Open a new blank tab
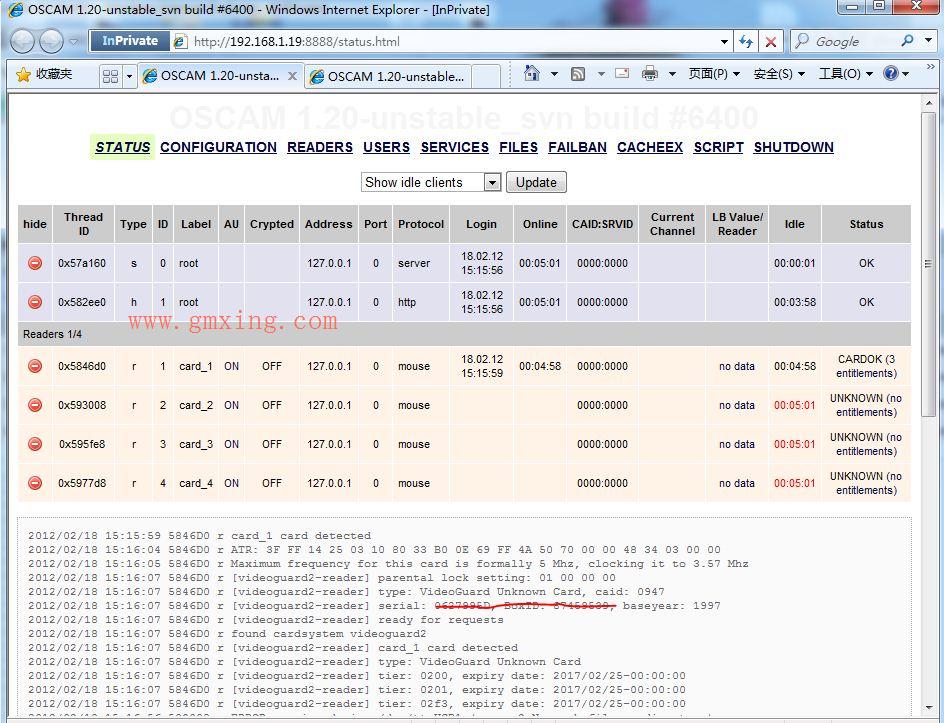The height and width of the screenshot is (723, 944). (x=486, y=76)
